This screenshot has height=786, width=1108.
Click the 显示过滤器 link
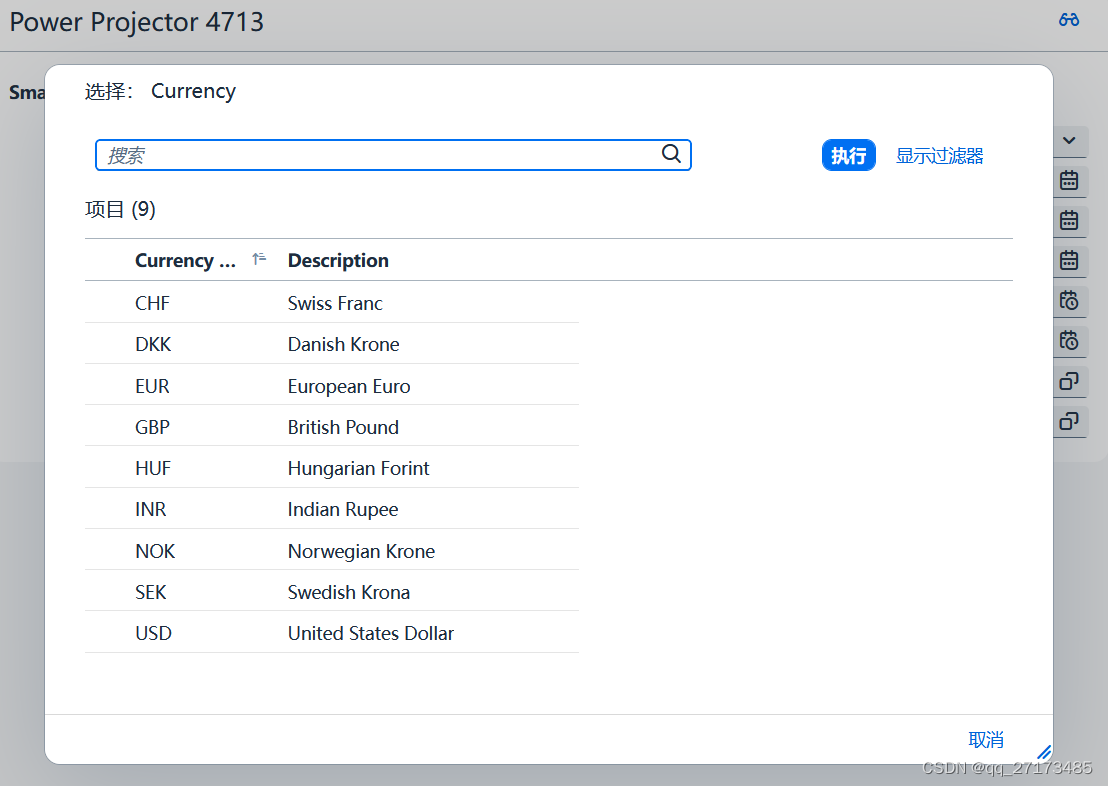pyautogui.click(x=939, y=155)
